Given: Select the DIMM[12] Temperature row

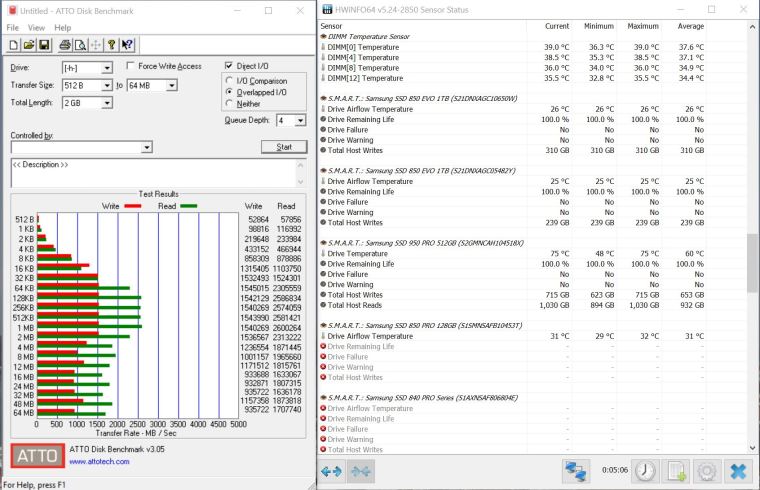Looking at the screenshot, I should pyautogui.click(x=512, y=78).
